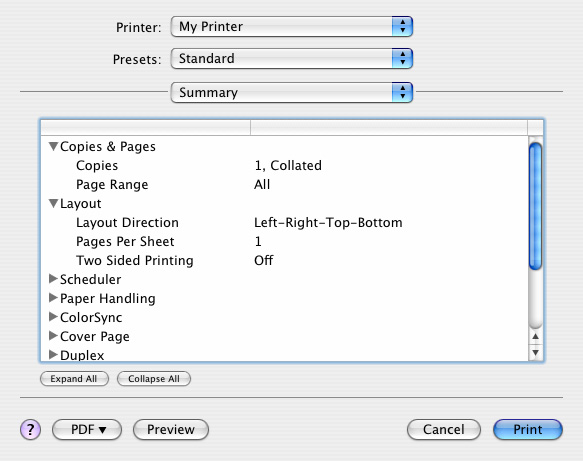The height and width of the screenshot is (461, 583).
Task: Open the Presets dropdown showing Standard
Action: click(x=292, y=58)
